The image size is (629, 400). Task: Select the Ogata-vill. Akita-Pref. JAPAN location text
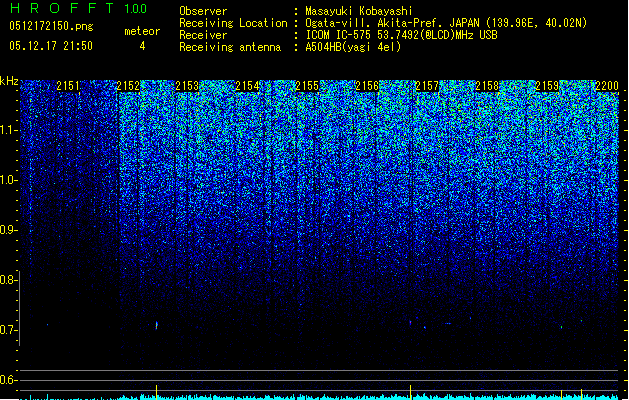[446, 23]
